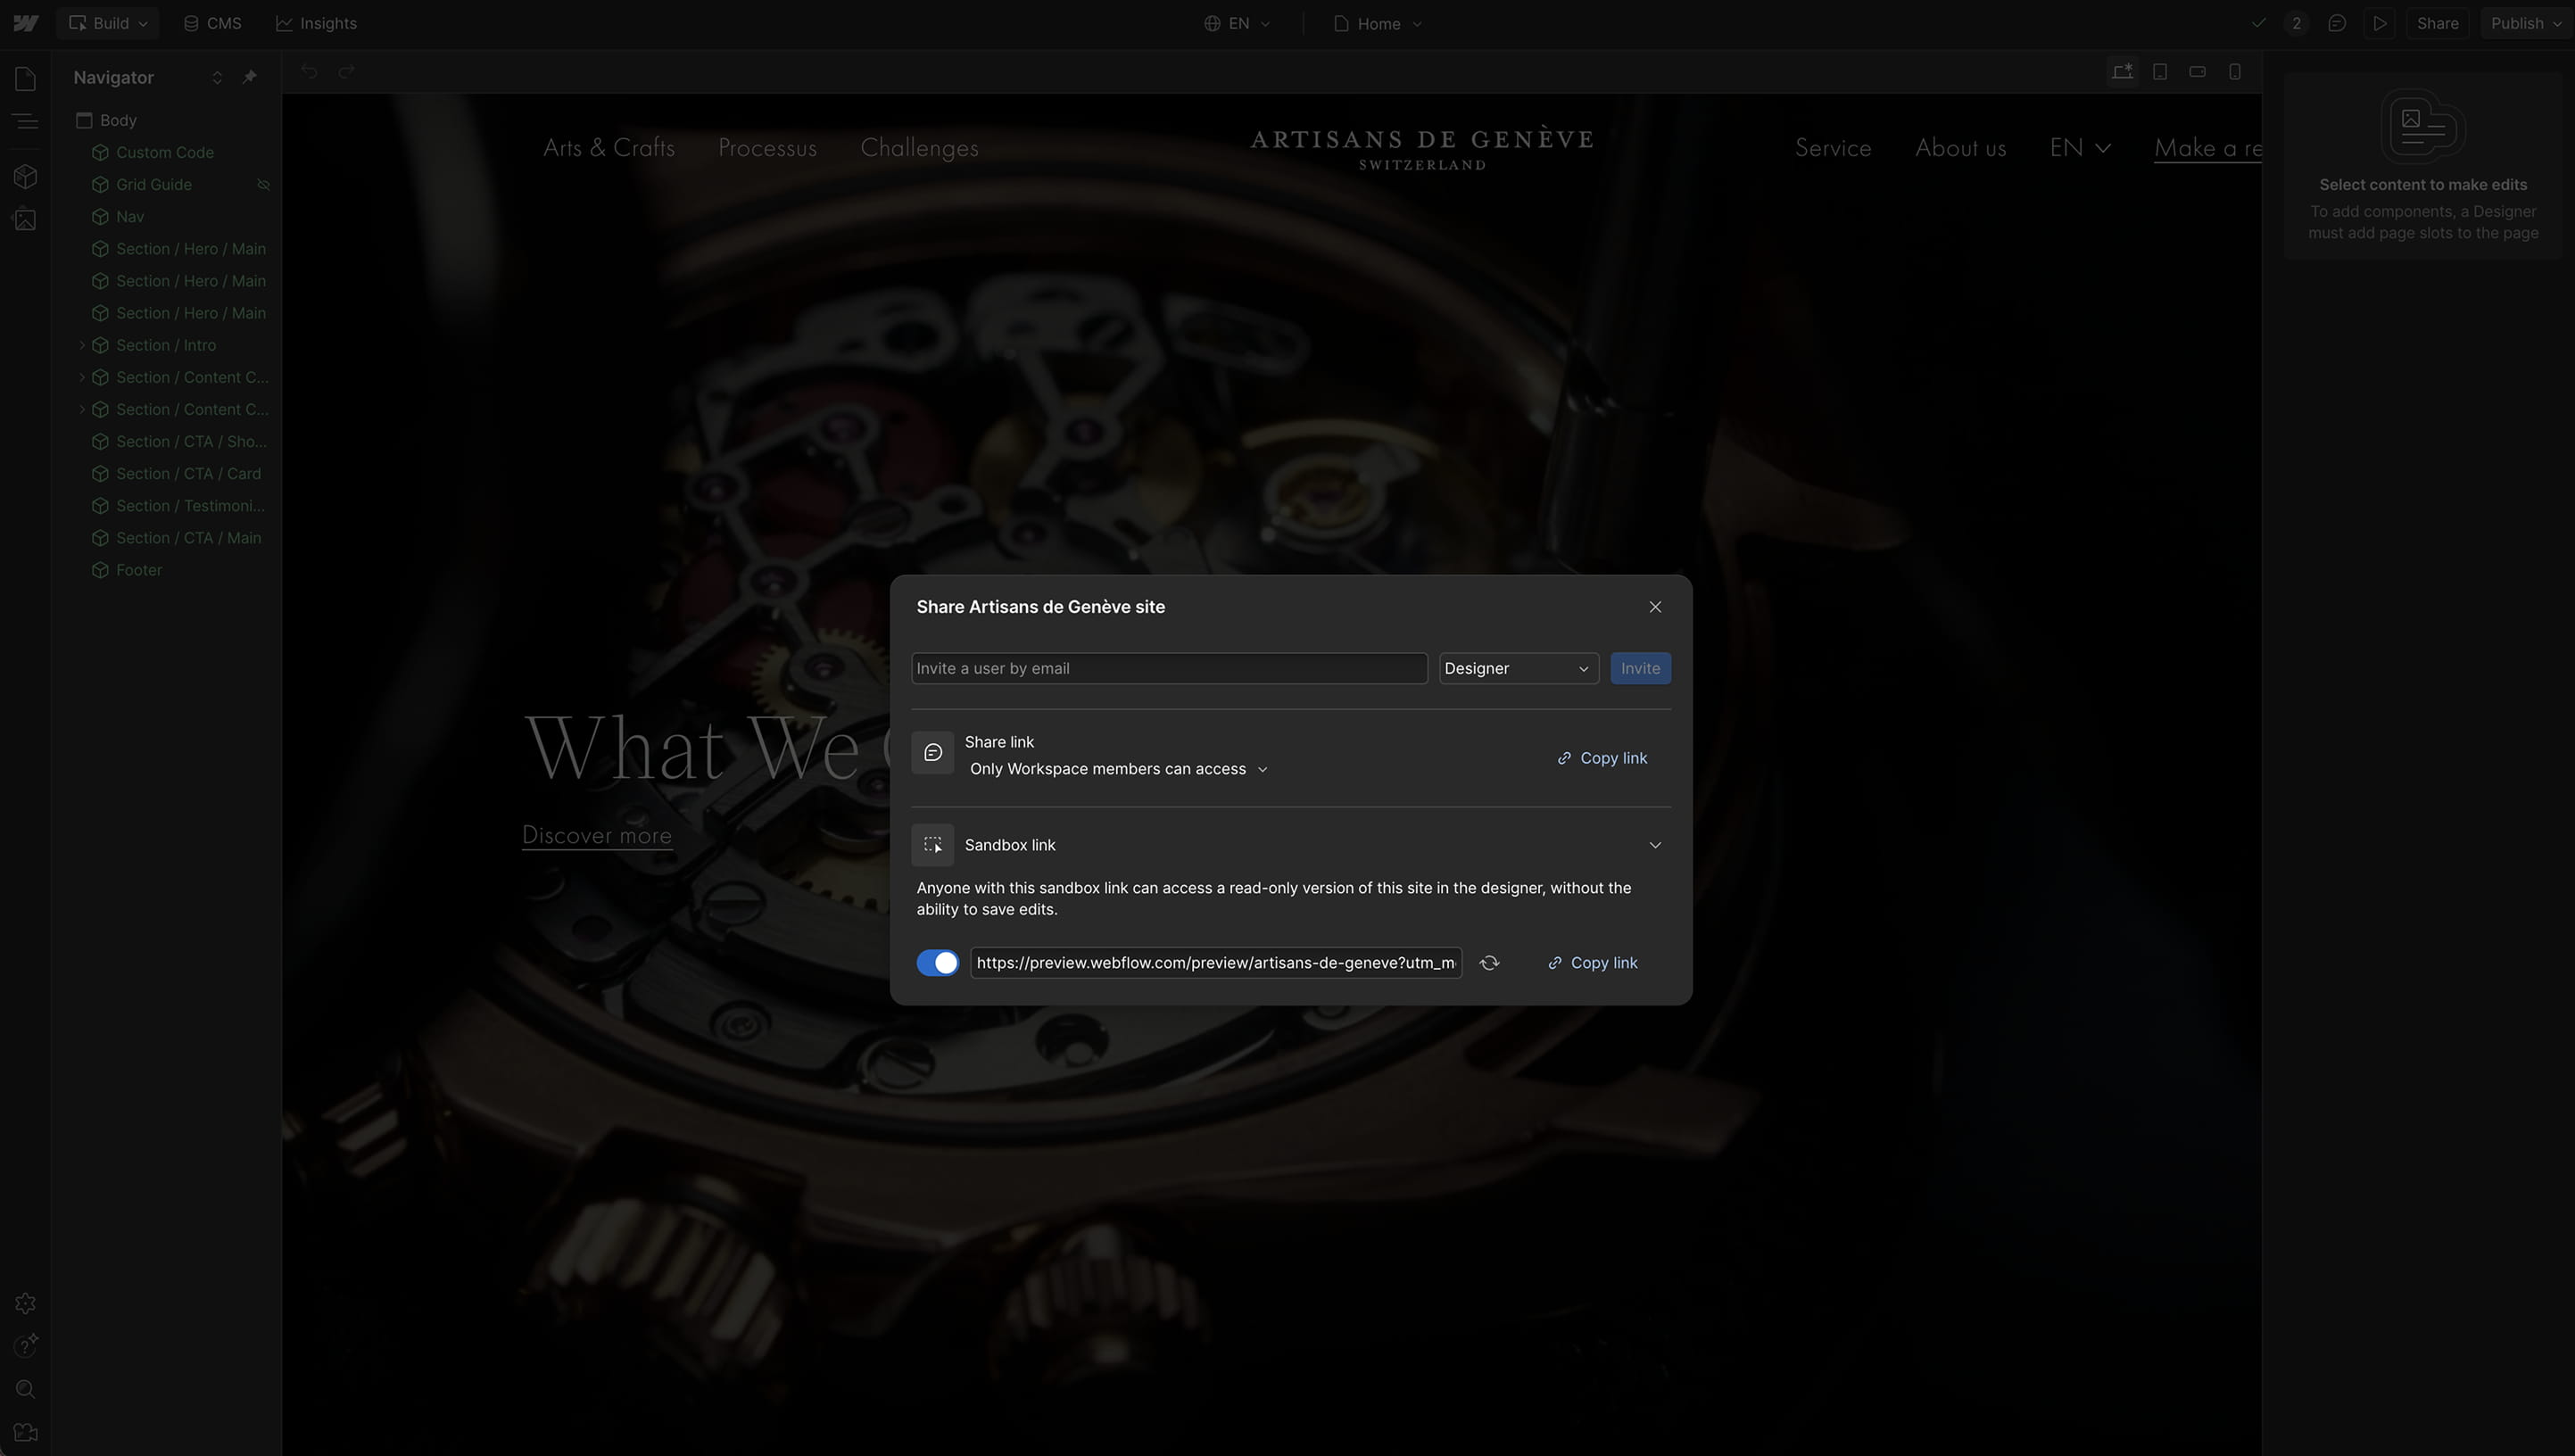Viewport: 2575px width, 1456px height.
Task: Switch to the CMS tab
Action: click(212, 22)
